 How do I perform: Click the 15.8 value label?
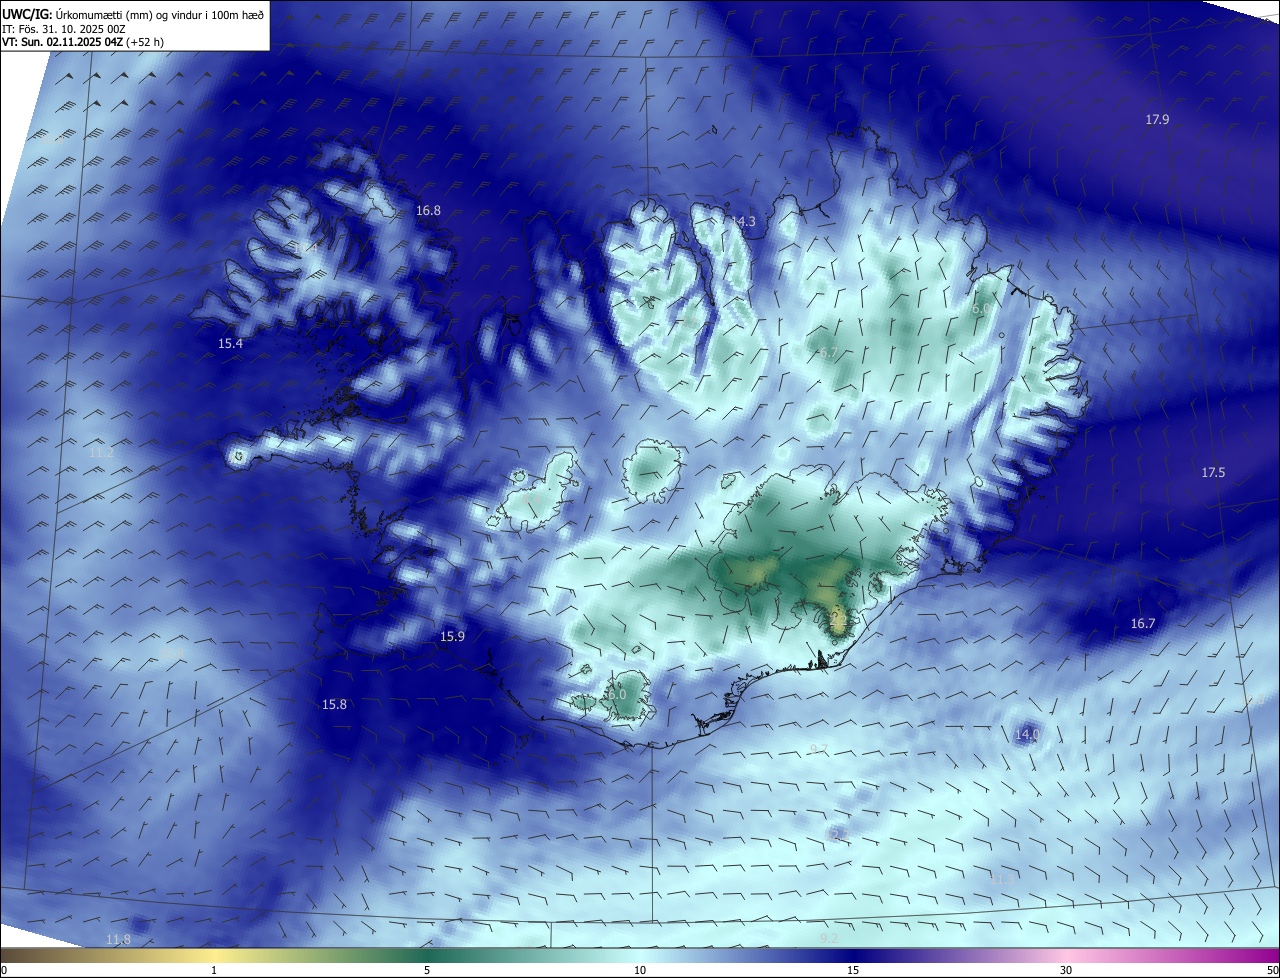pos(334,704)
